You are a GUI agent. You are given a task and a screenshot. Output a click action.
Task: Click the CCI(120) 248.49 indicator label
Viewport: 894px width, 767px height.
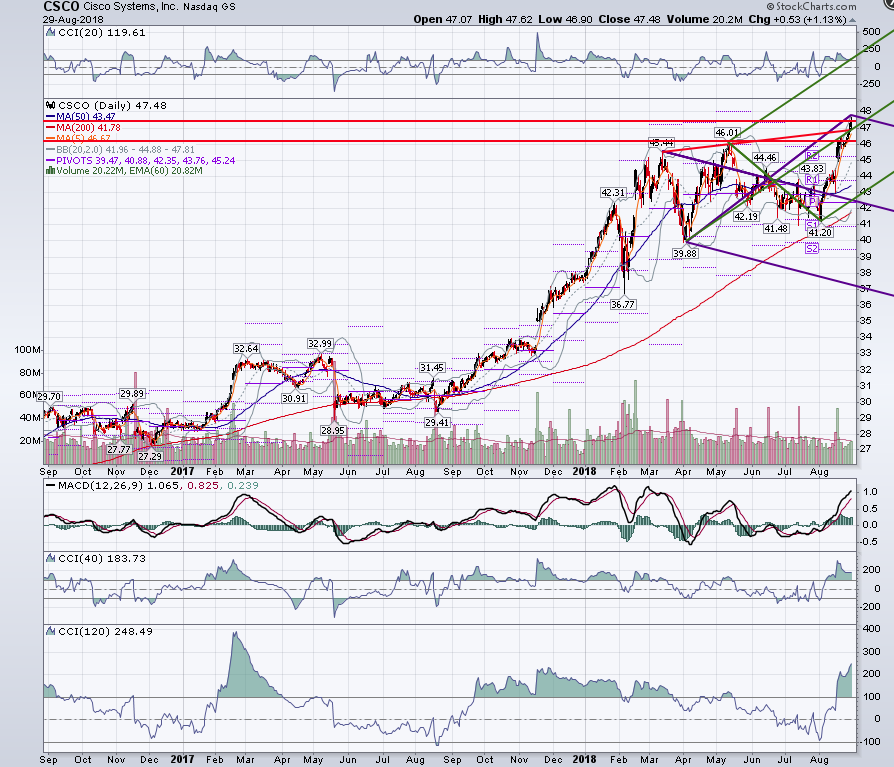click(105, 631)
